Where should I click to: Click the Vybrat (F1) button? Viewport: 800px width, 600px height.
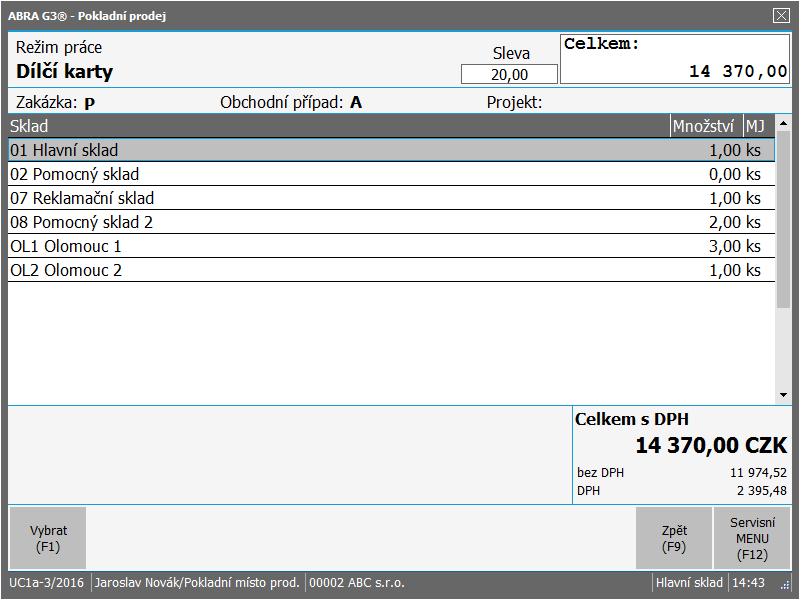coord(47,538)
